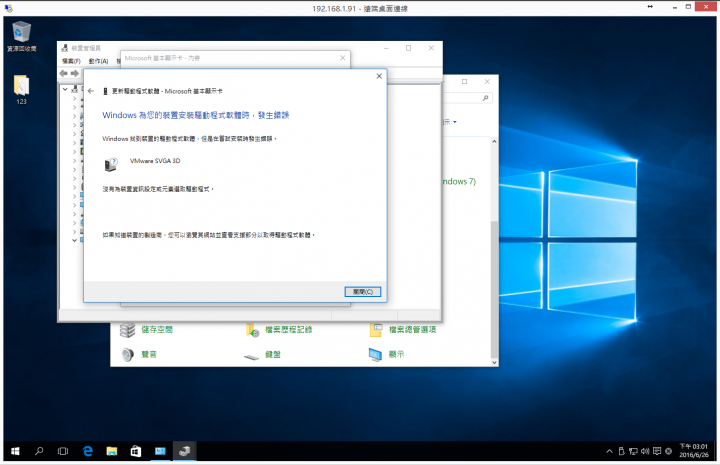Click the network tray icon
The height and width of the screenshot is (465, 720).
pyautogui.click(x=633, y=451)
